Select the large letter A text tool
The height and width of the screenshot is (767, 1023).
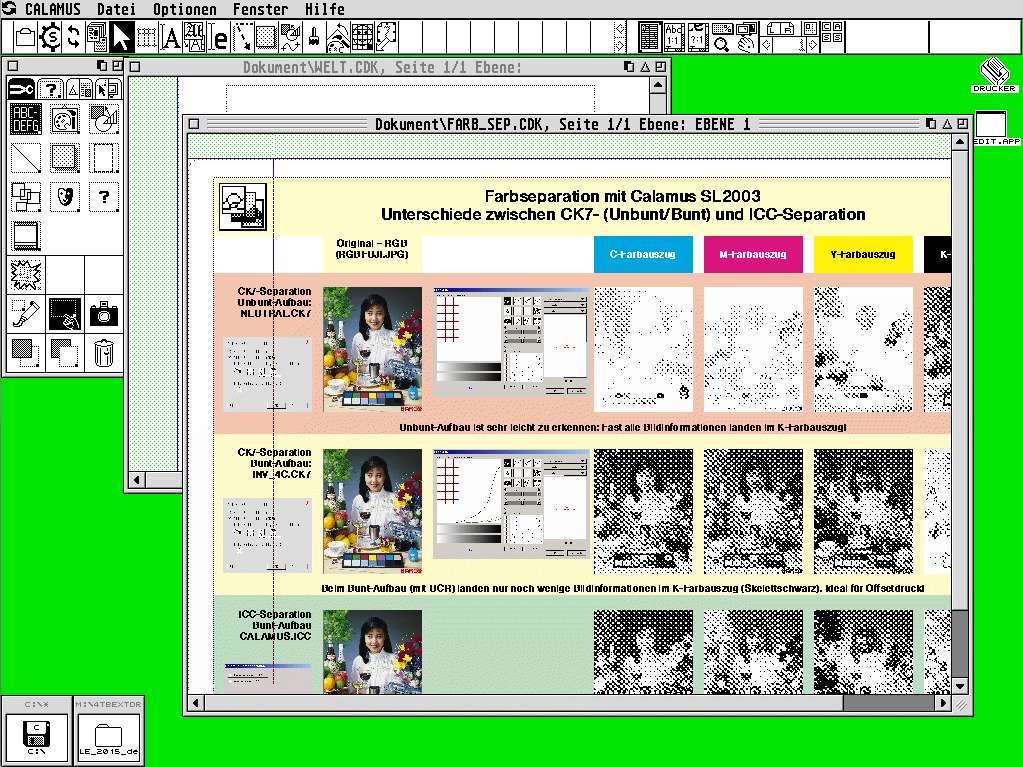[171, 38]
